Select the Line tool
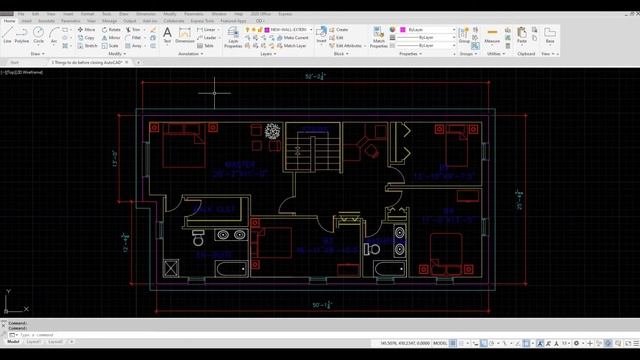The image size is (640, 360). [x=7, y=35]
